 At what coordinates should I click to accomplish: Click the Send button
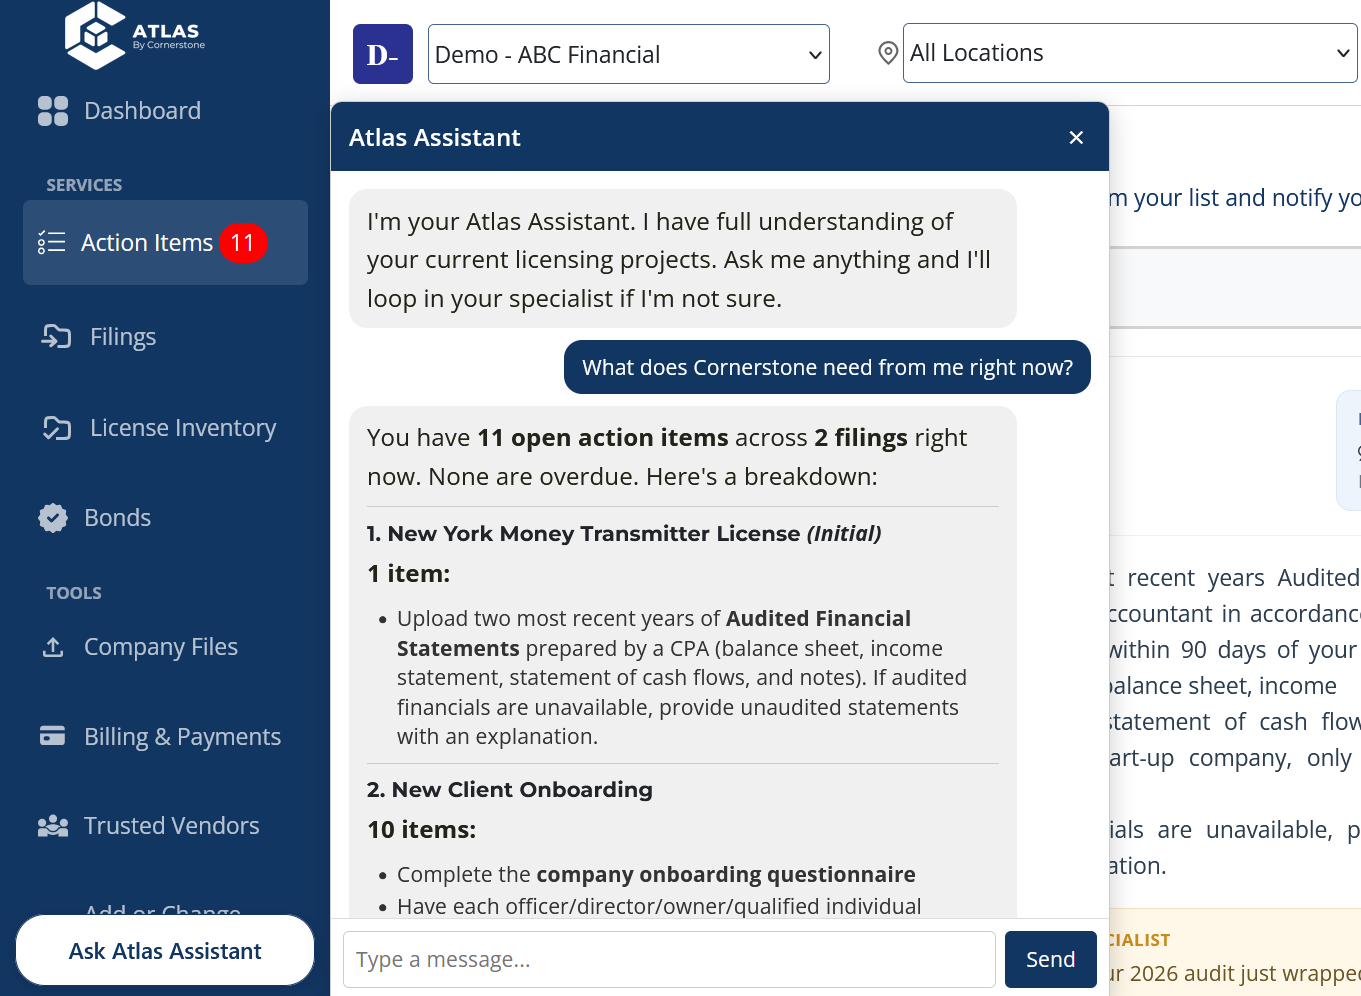[x=1051, y=960]
